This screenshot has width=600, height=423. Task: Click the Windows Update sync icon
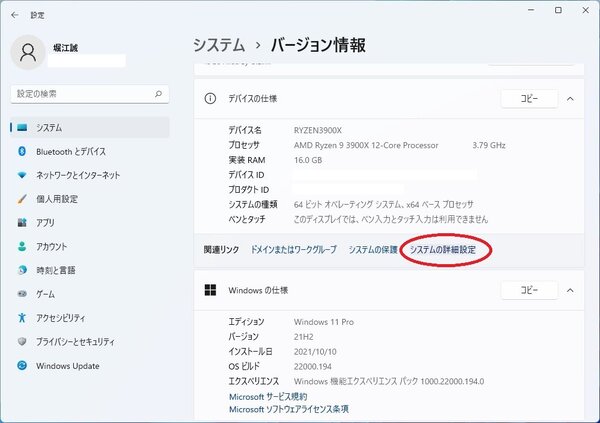point(22,366)
